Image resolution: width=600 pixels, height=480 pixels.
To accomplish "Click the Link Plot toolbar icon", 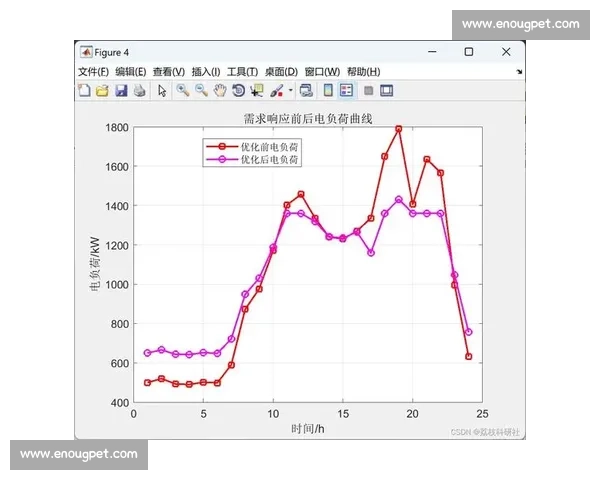I will tap(306, 91).
